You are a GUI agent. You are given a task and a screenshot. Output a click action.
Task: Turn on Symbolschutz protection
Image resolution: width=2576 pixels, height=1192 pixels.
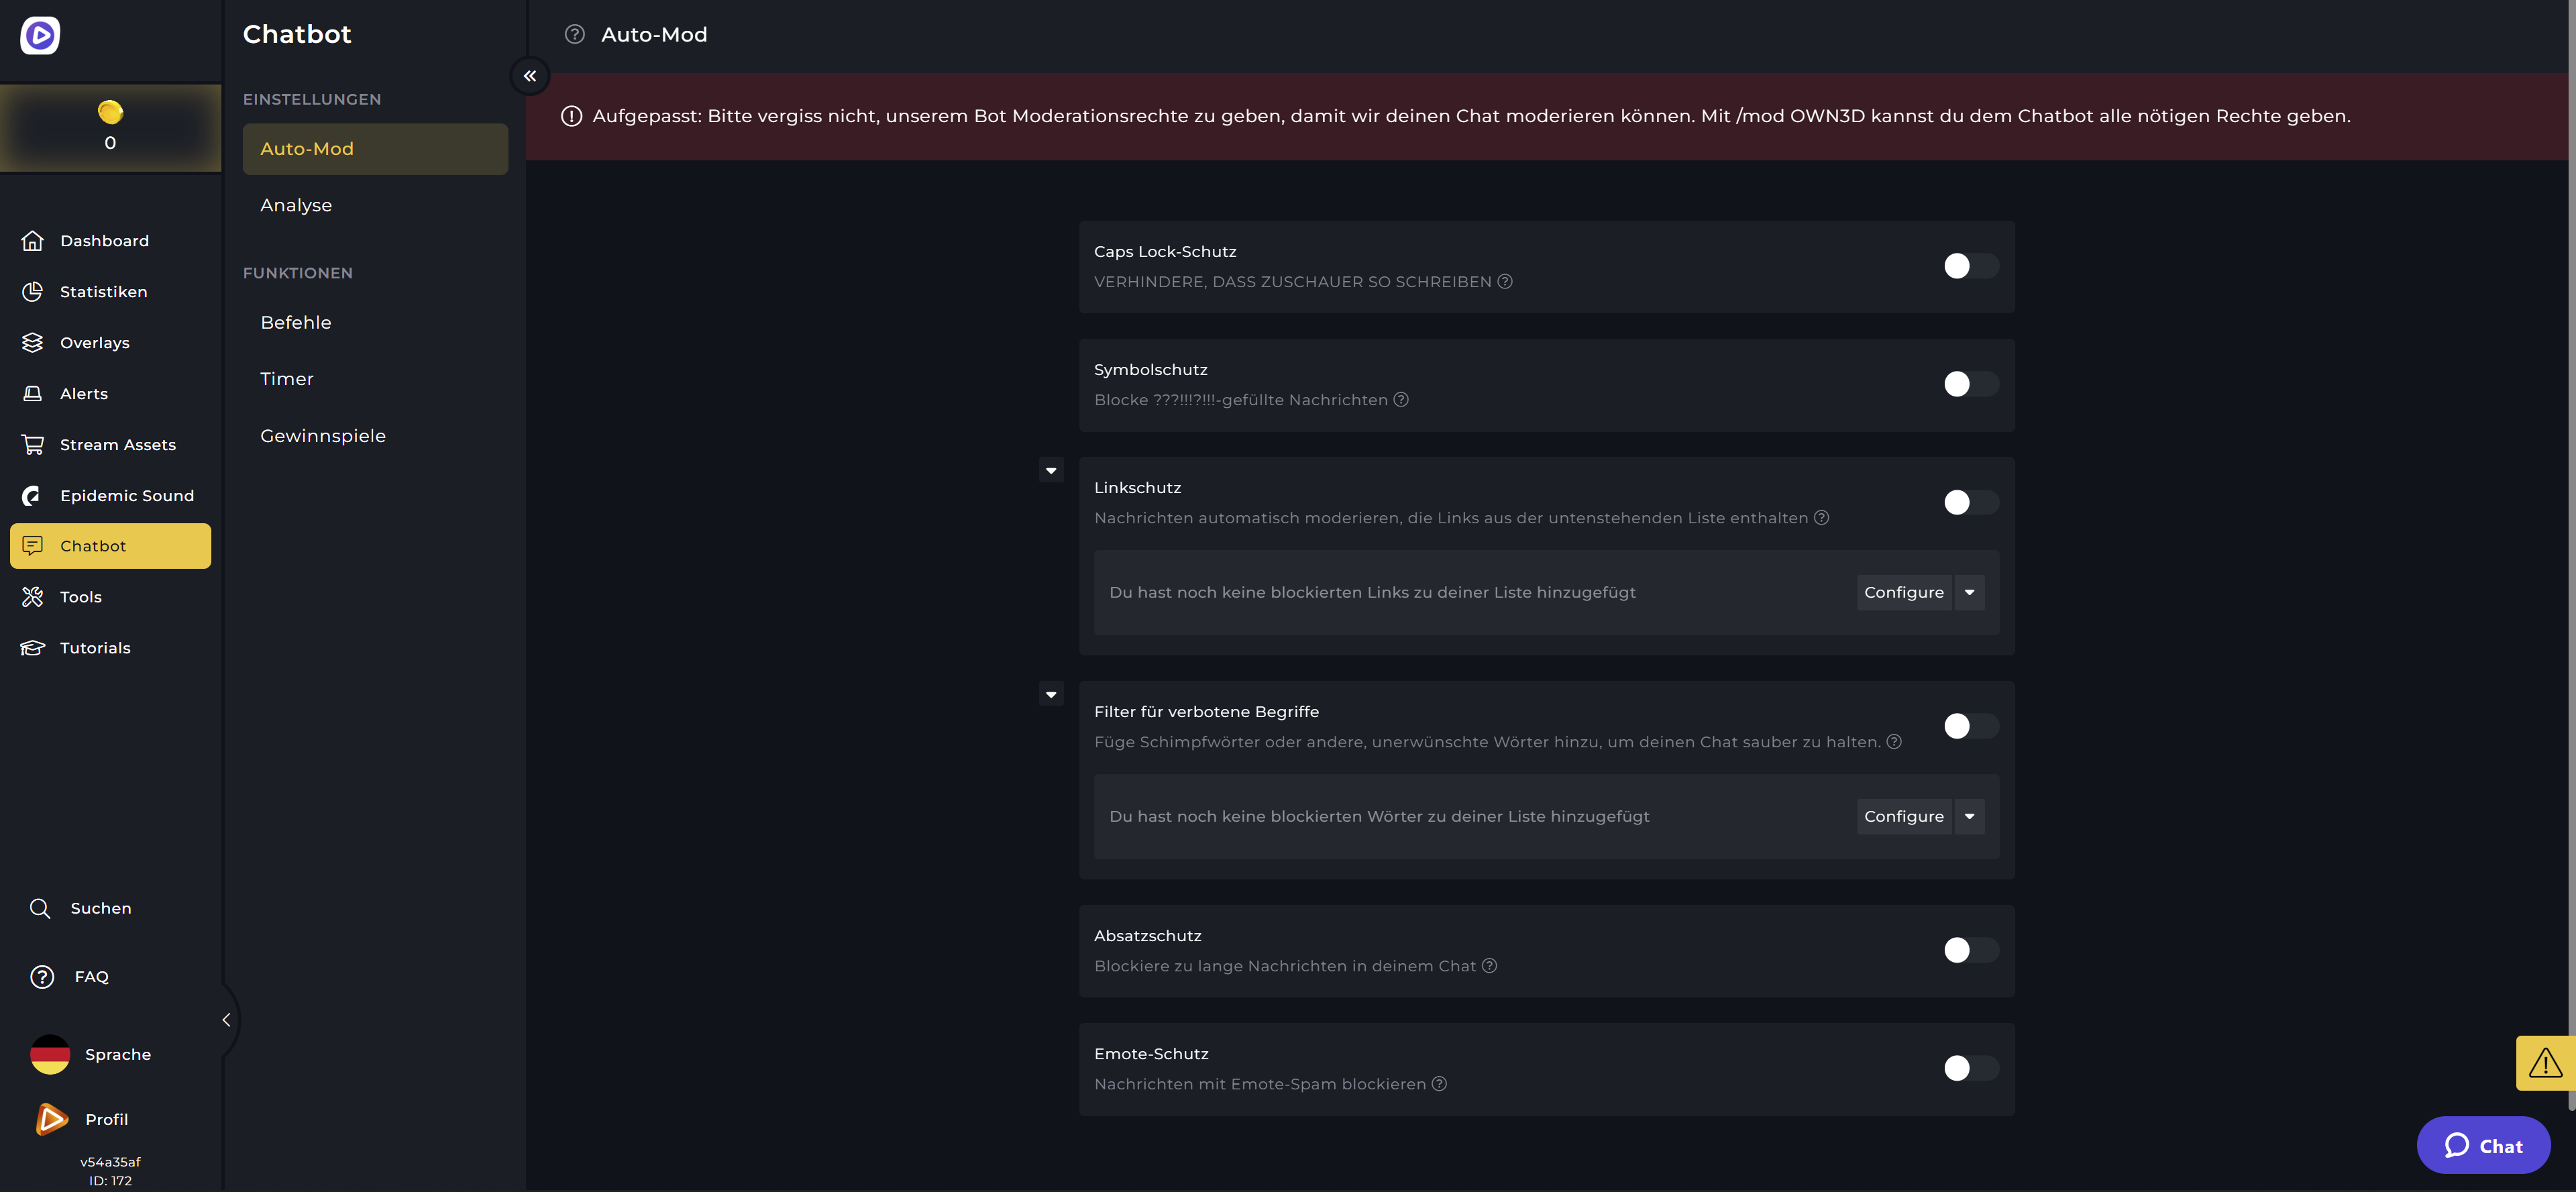[x=1970, y=383]
